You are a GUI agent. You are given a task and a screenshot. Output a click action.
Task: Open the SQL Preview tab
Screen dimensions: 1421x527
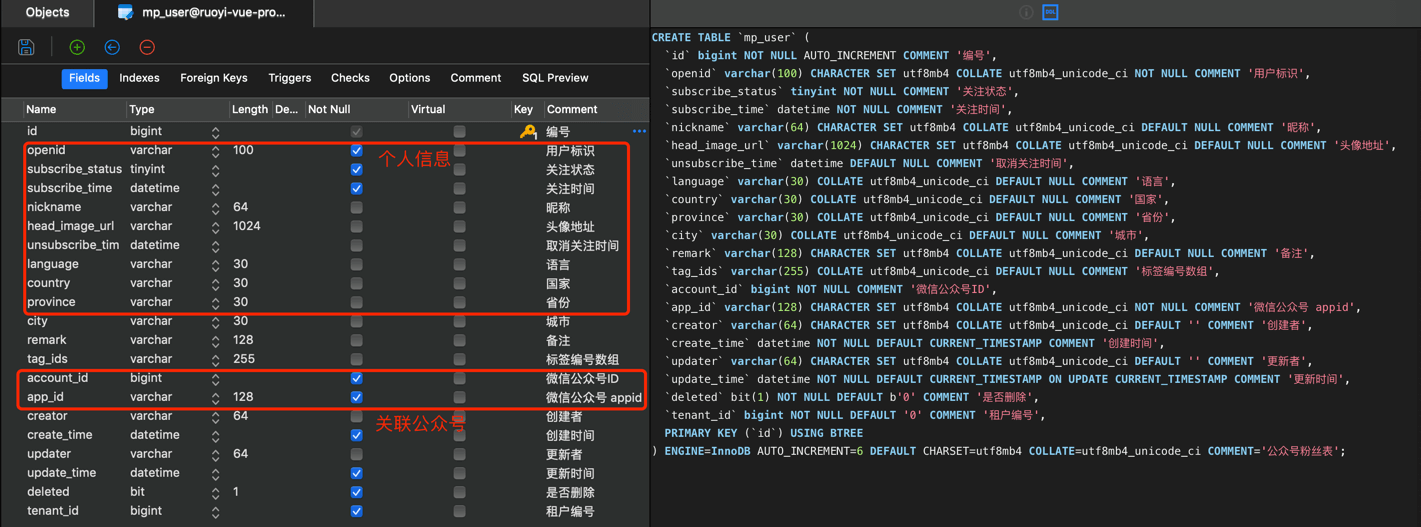point(555,78)
